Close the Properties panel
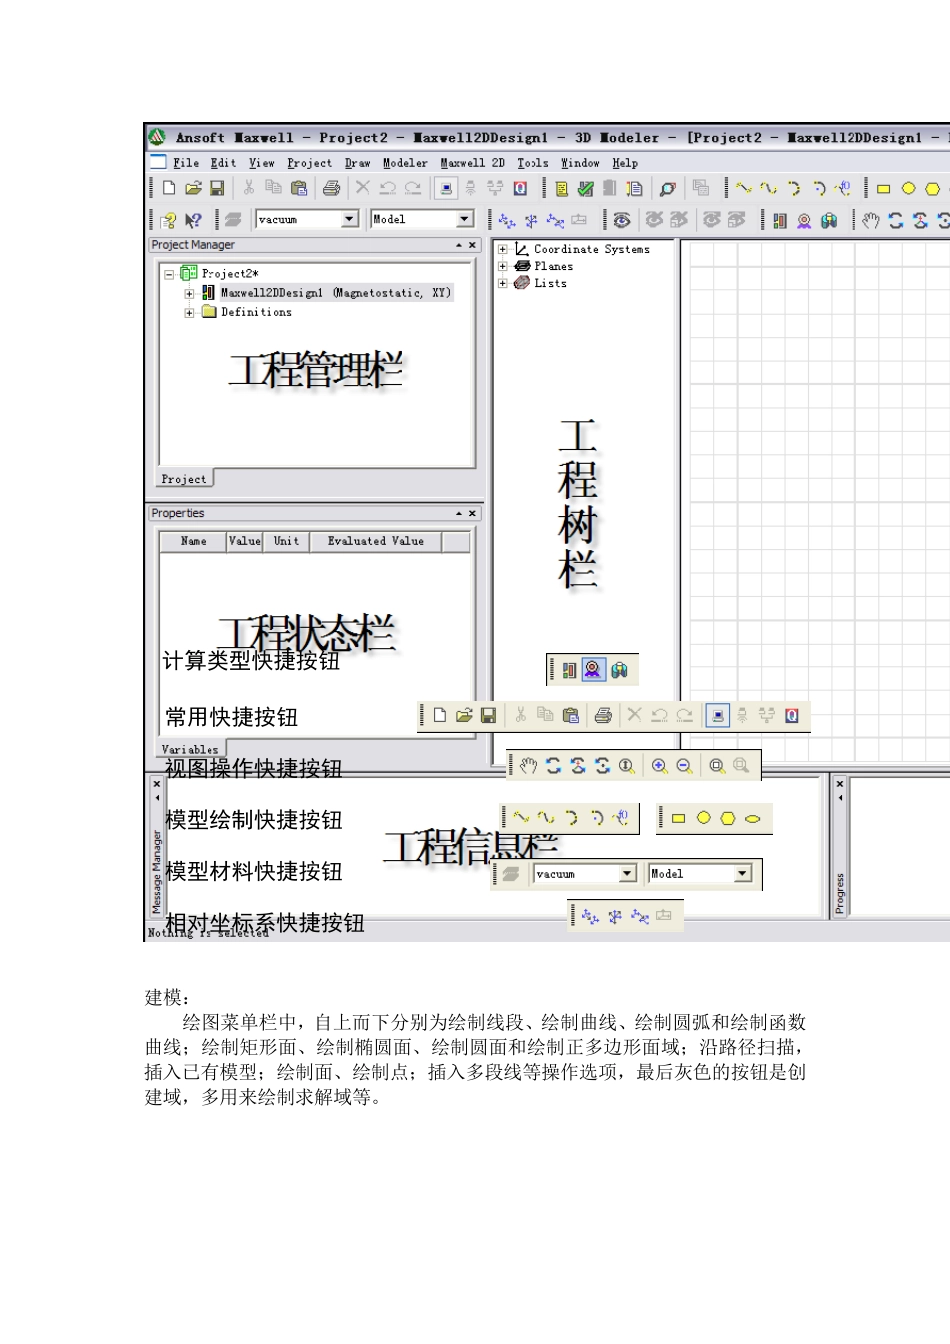 coord(472,513)
